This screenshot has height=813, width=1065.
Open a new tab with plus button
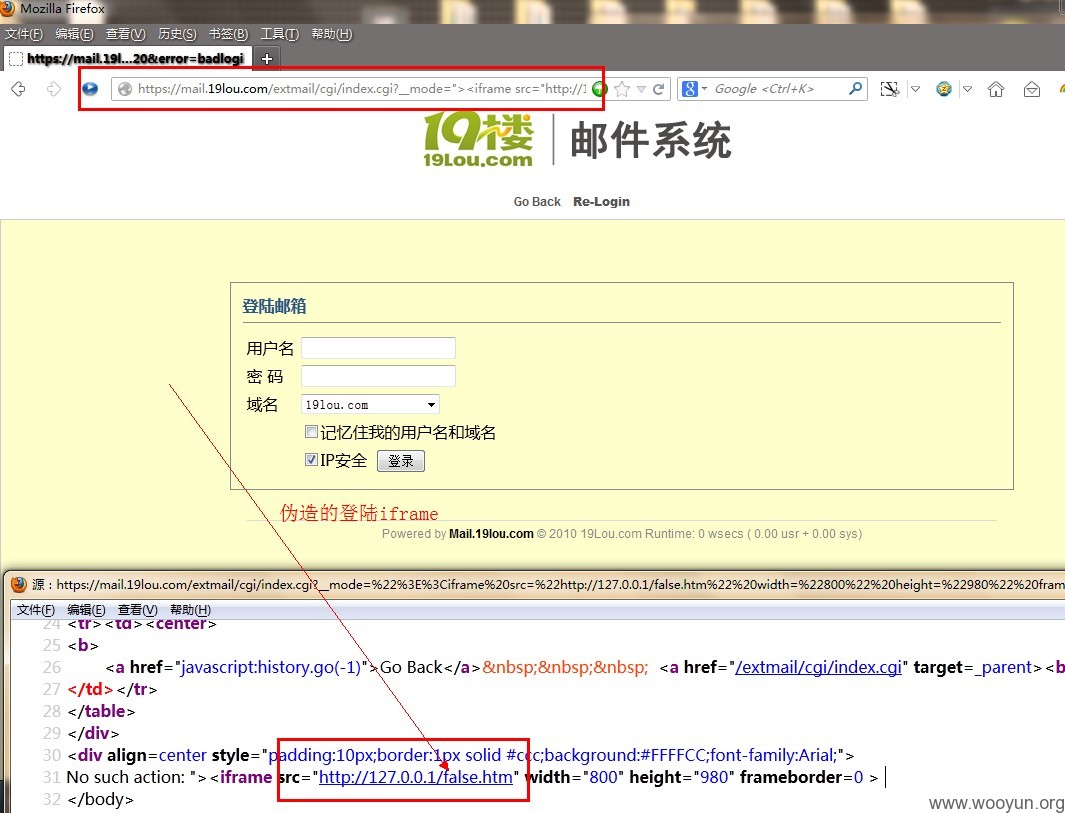coord(267,59)
